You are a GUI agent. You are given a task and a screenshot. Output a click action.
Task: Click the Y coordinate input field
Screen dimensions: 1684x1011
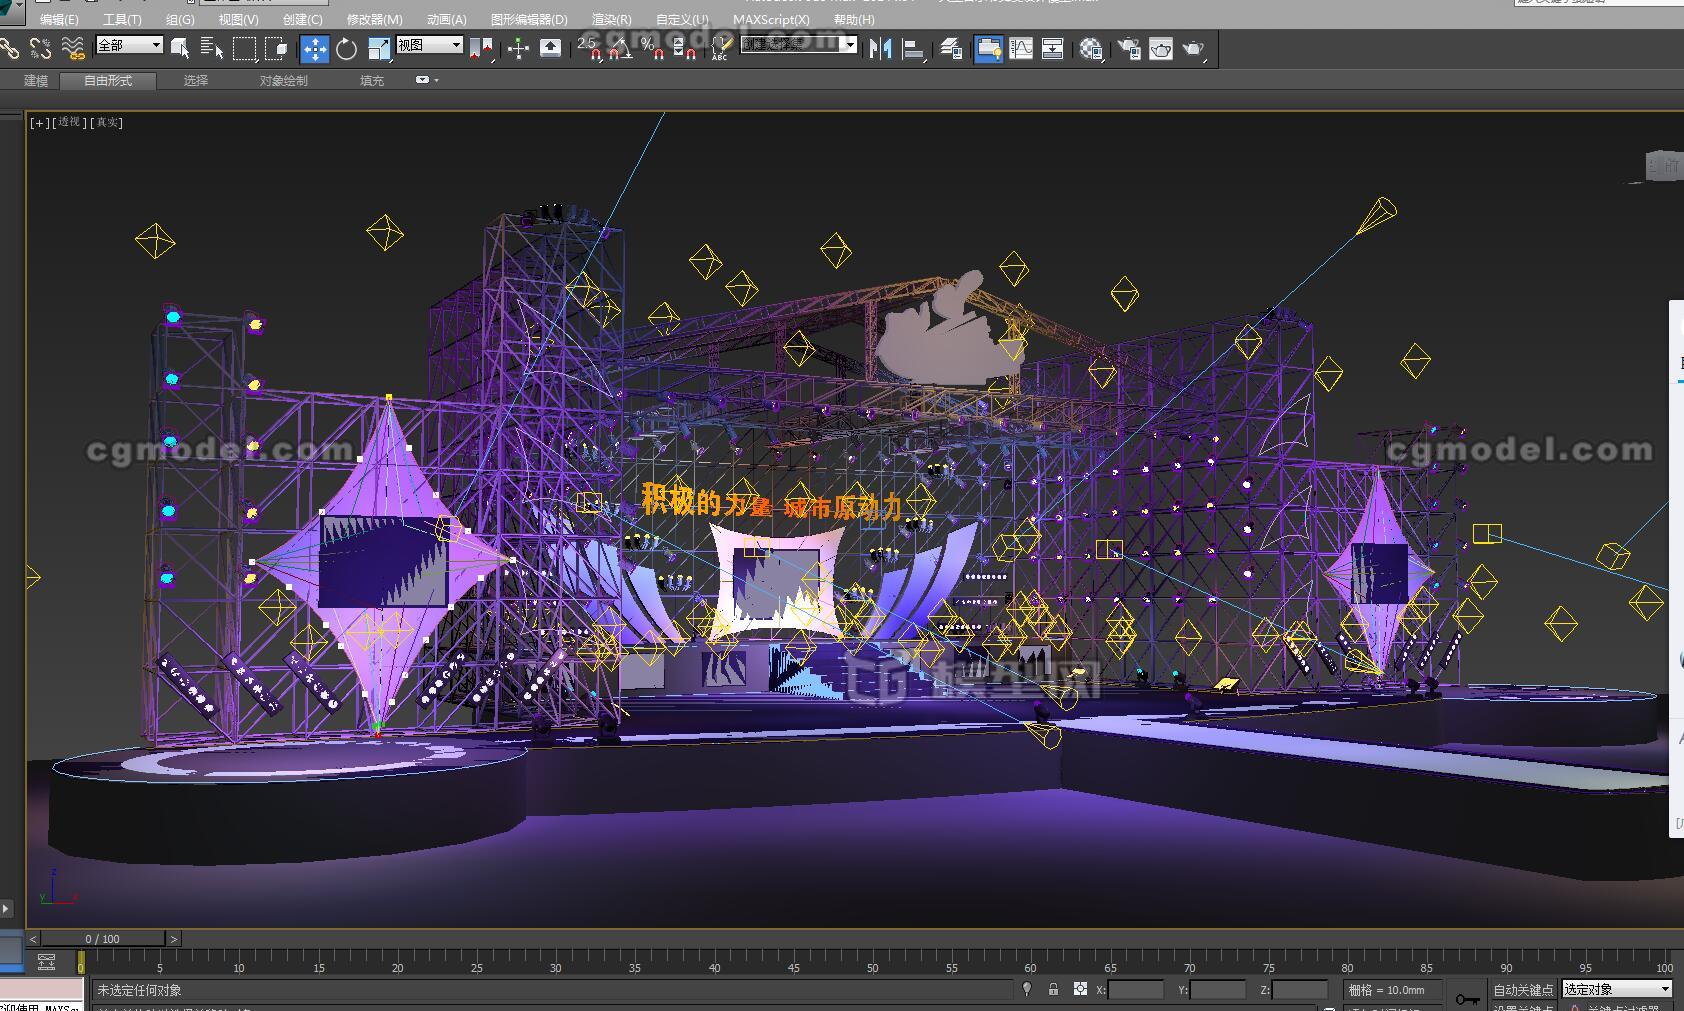click(x=1218, y=990)
